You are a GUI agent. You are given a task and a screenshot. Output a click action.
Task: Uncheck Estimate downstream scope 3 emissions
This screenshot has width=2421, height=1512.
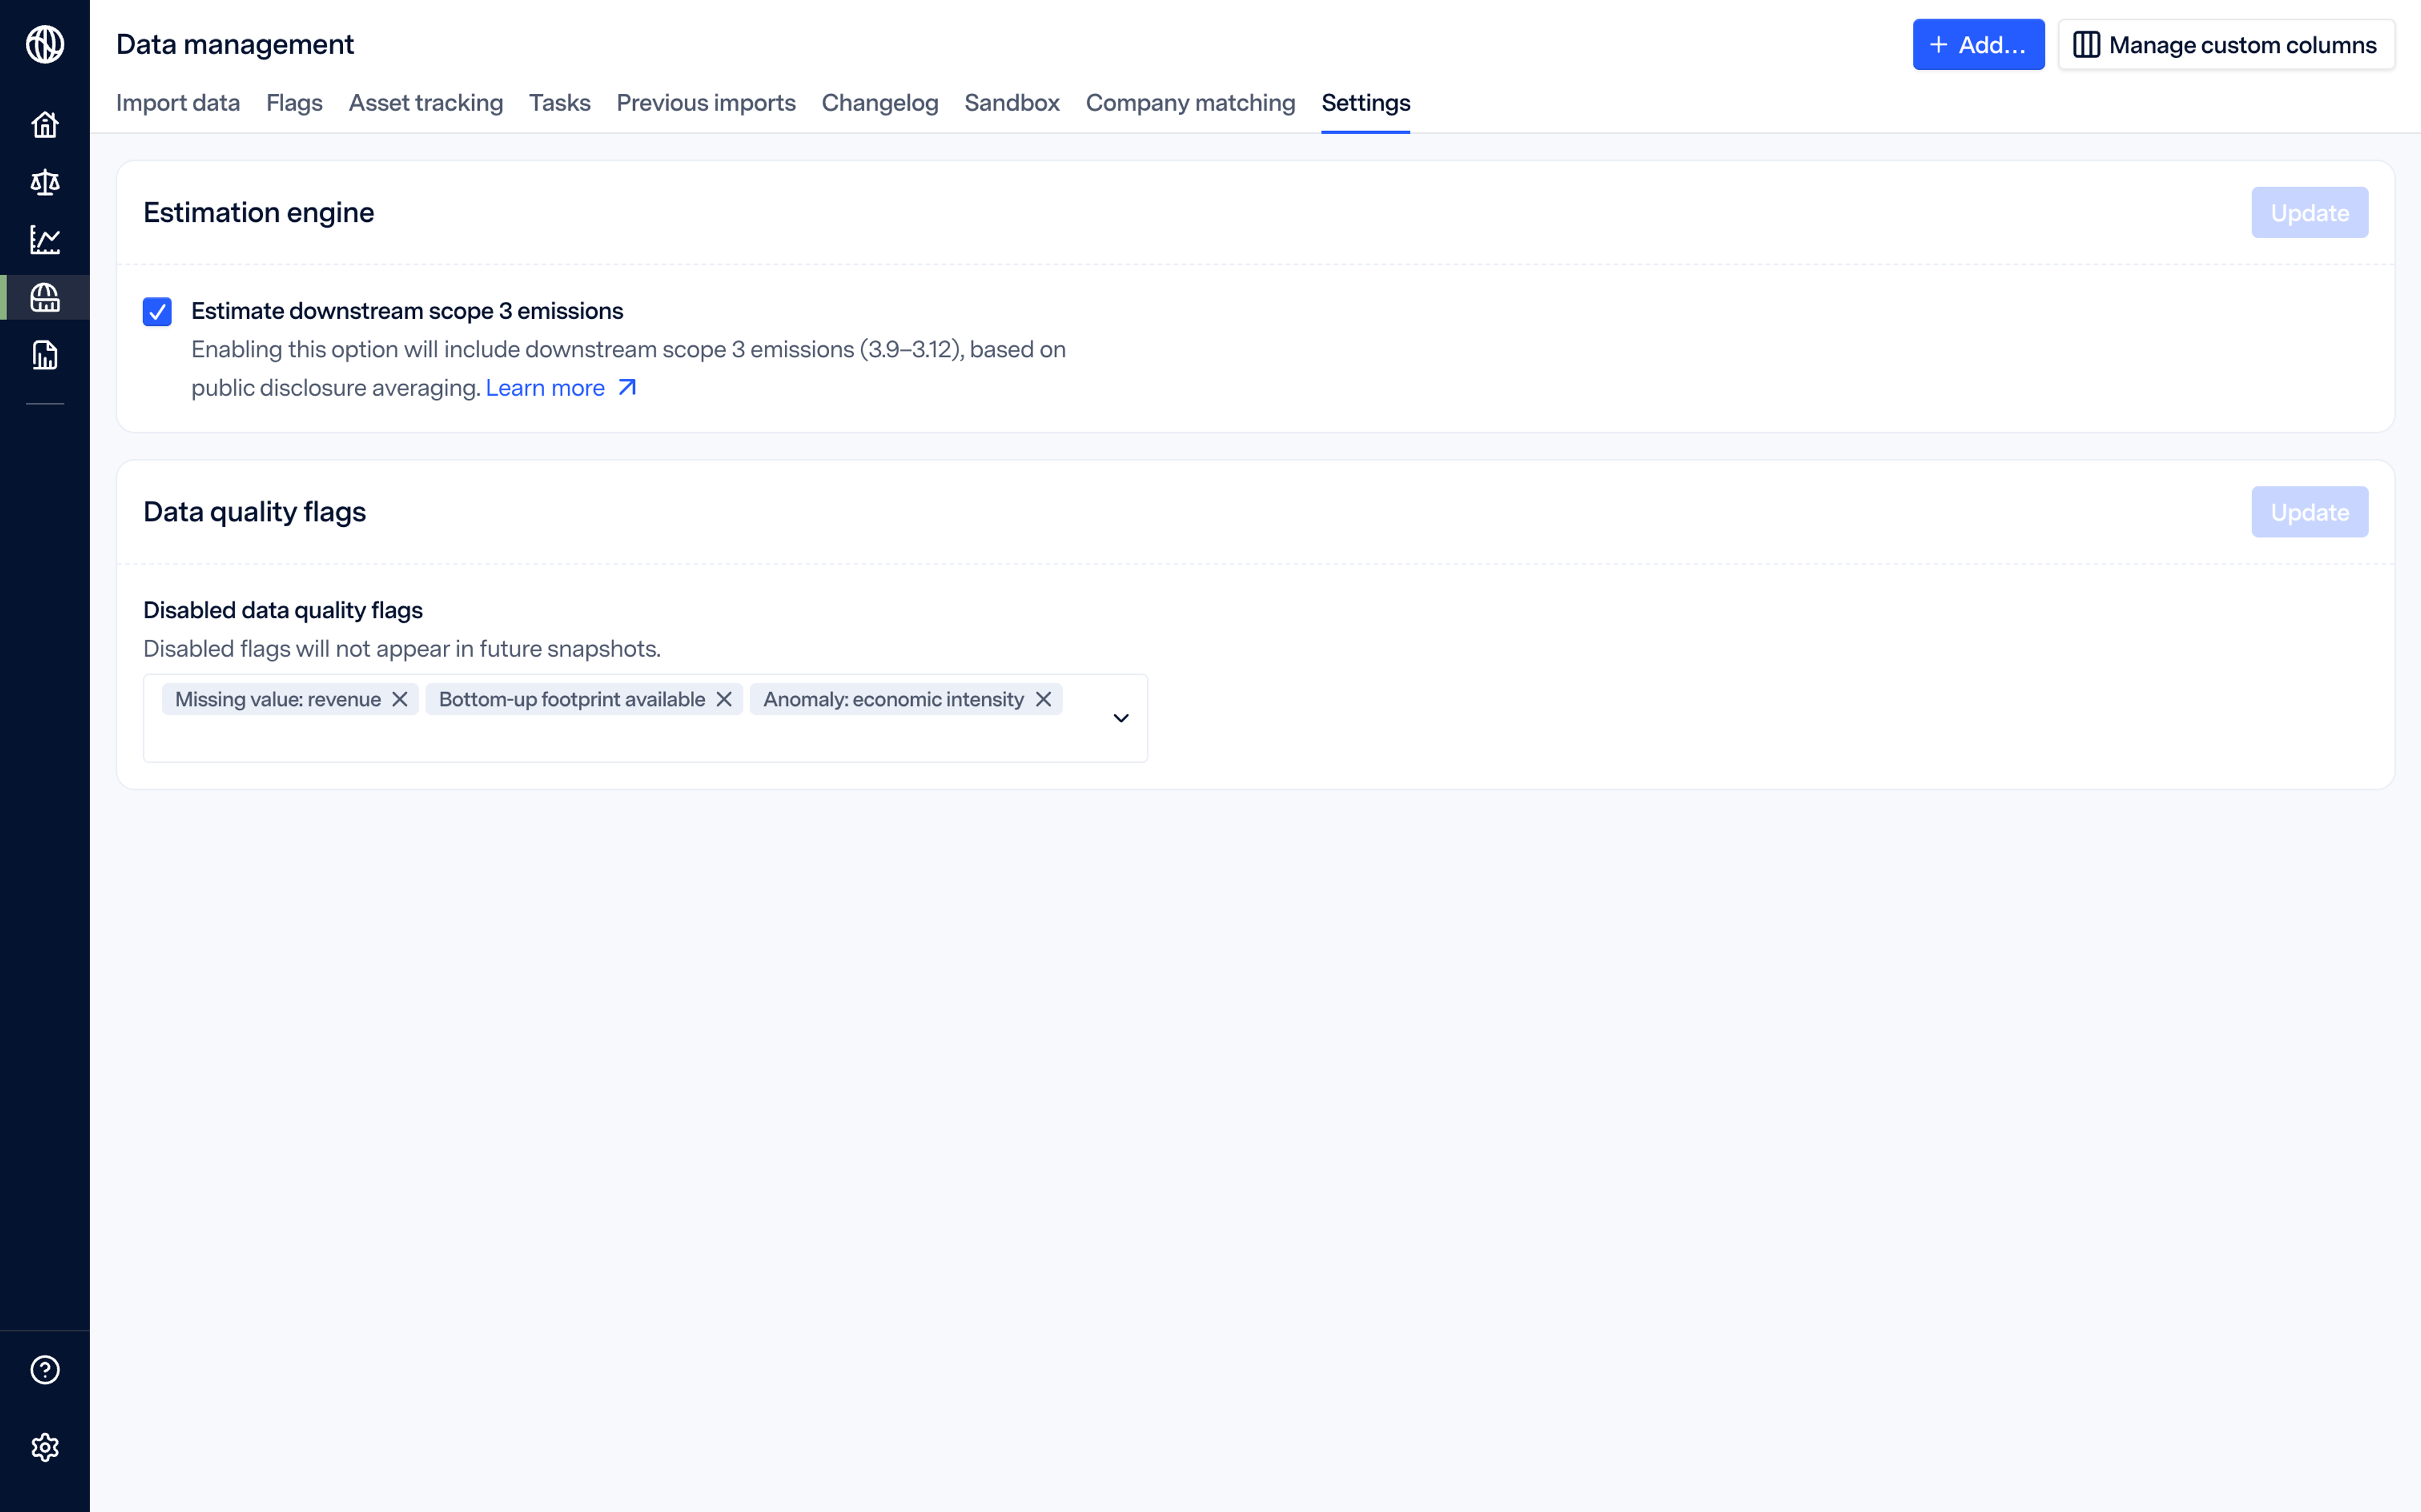click(x=157, y=312)
